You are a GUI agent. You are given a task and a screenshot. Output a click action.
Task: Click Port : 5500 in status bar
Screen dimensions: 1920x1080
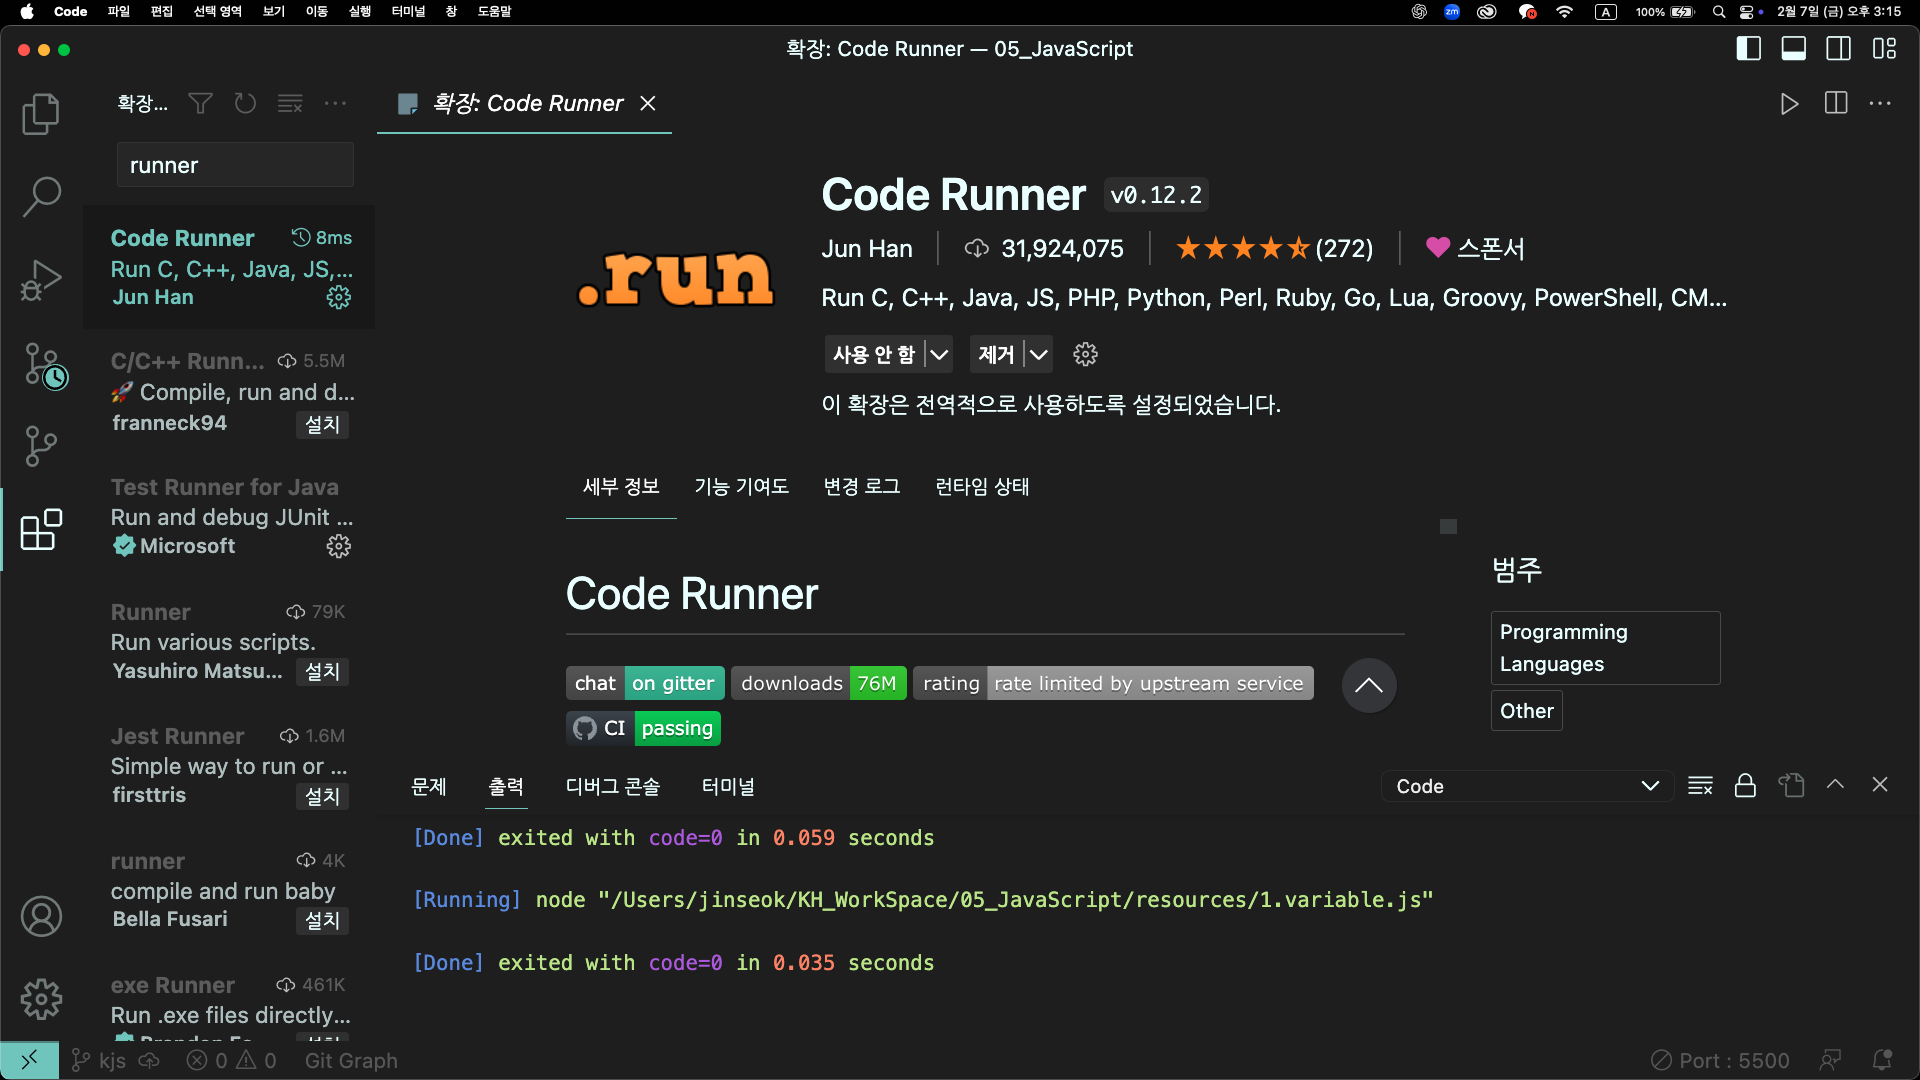coord(1720,1060)
